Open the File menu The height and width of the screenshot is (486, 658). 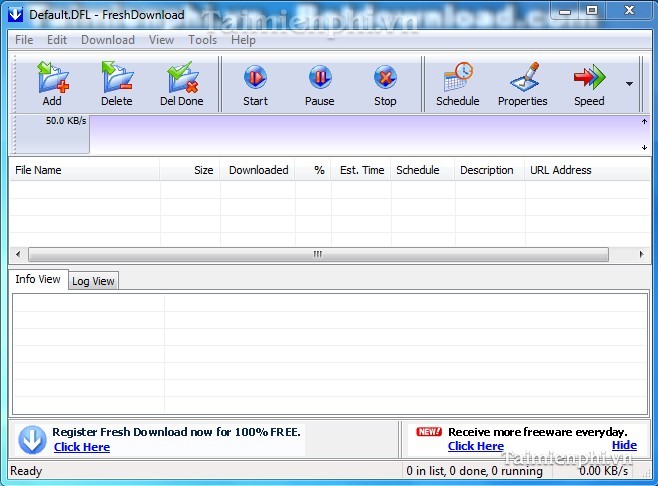[x=24, y=40]
